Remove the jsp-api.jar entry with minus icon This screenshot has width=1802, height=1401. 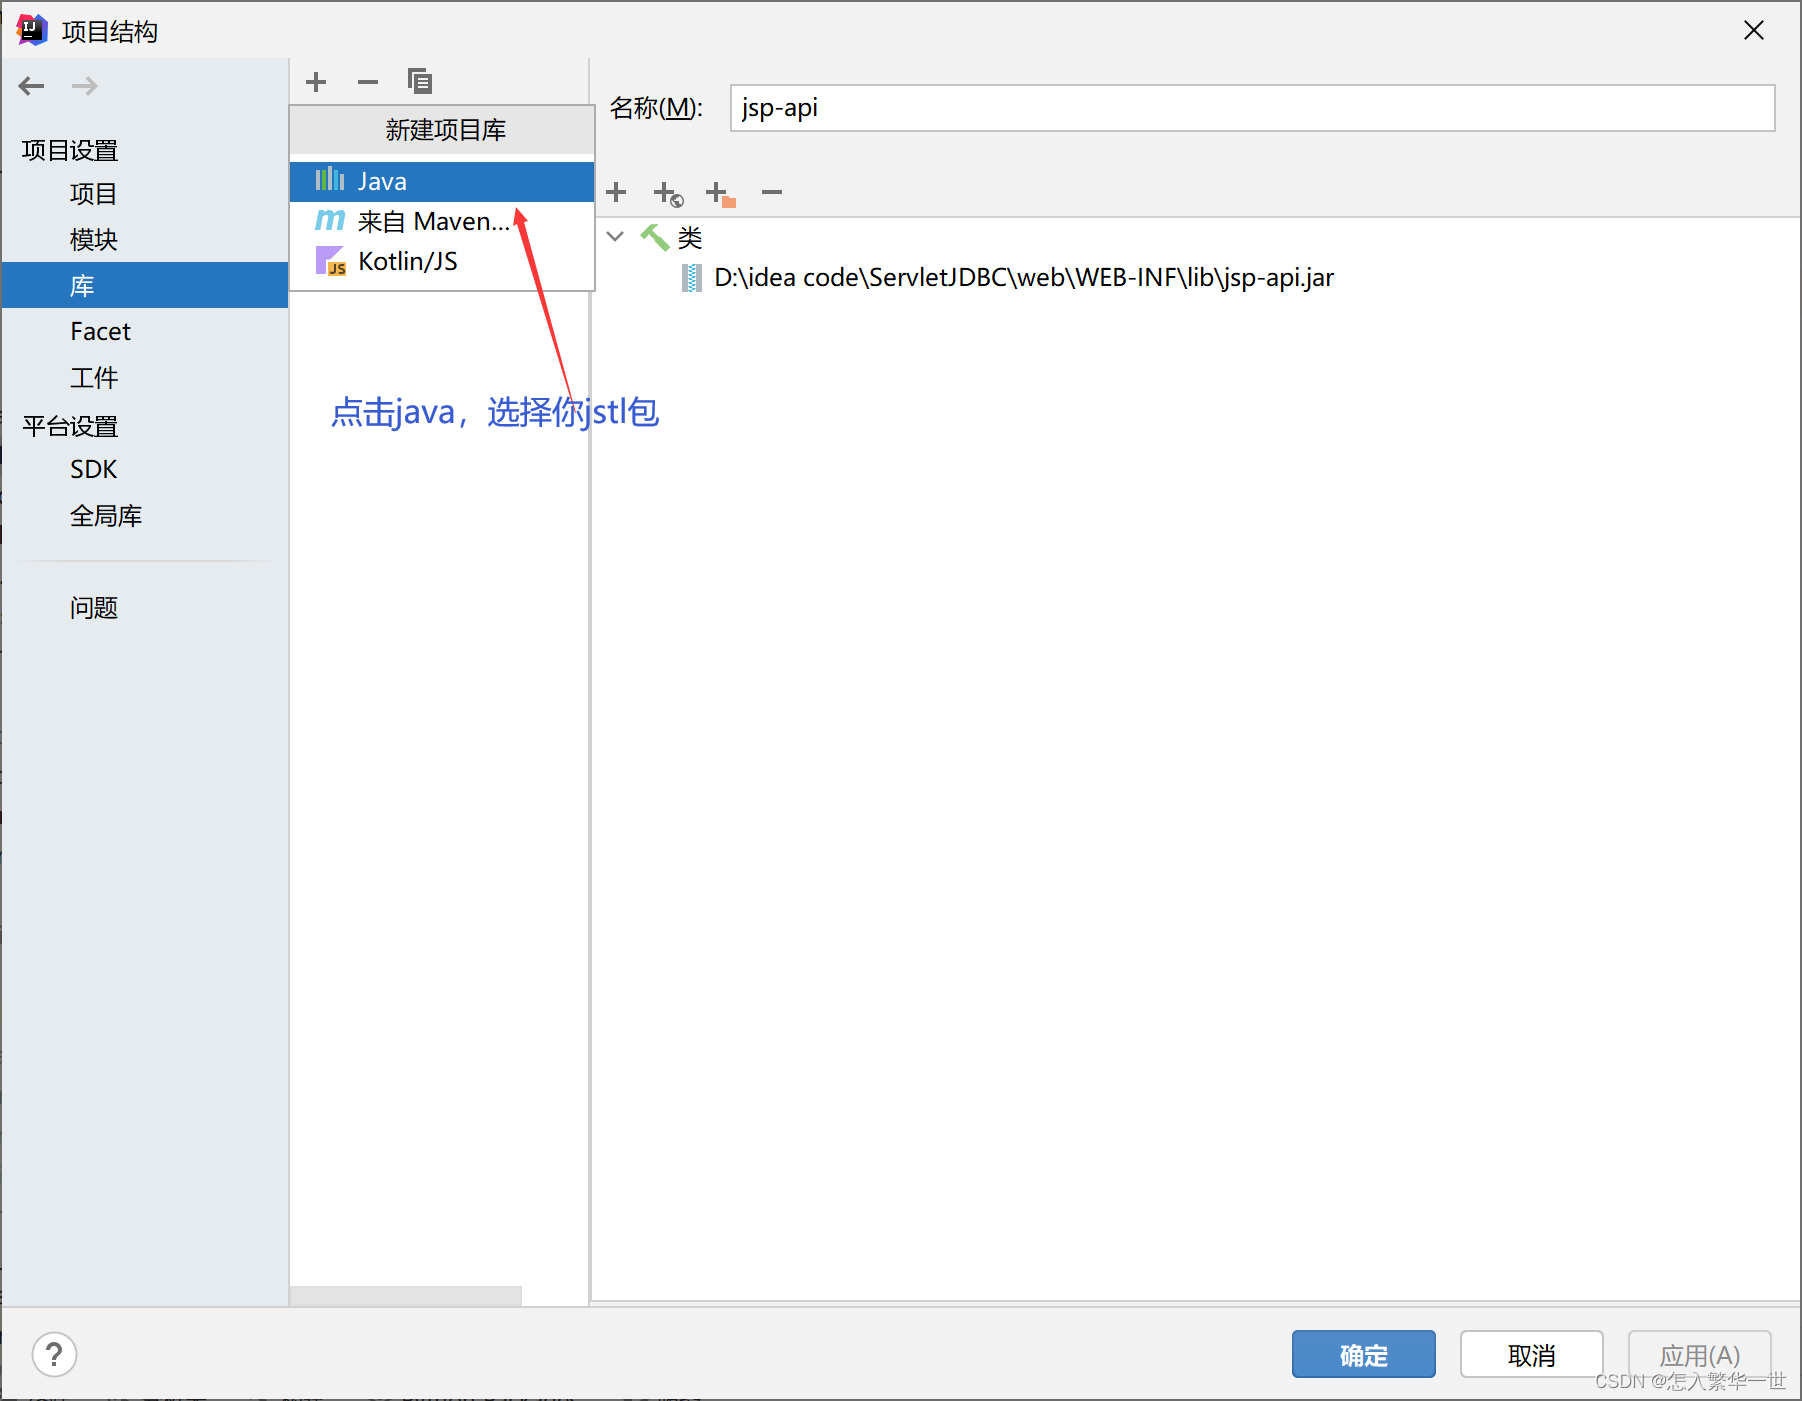(771, 192)
